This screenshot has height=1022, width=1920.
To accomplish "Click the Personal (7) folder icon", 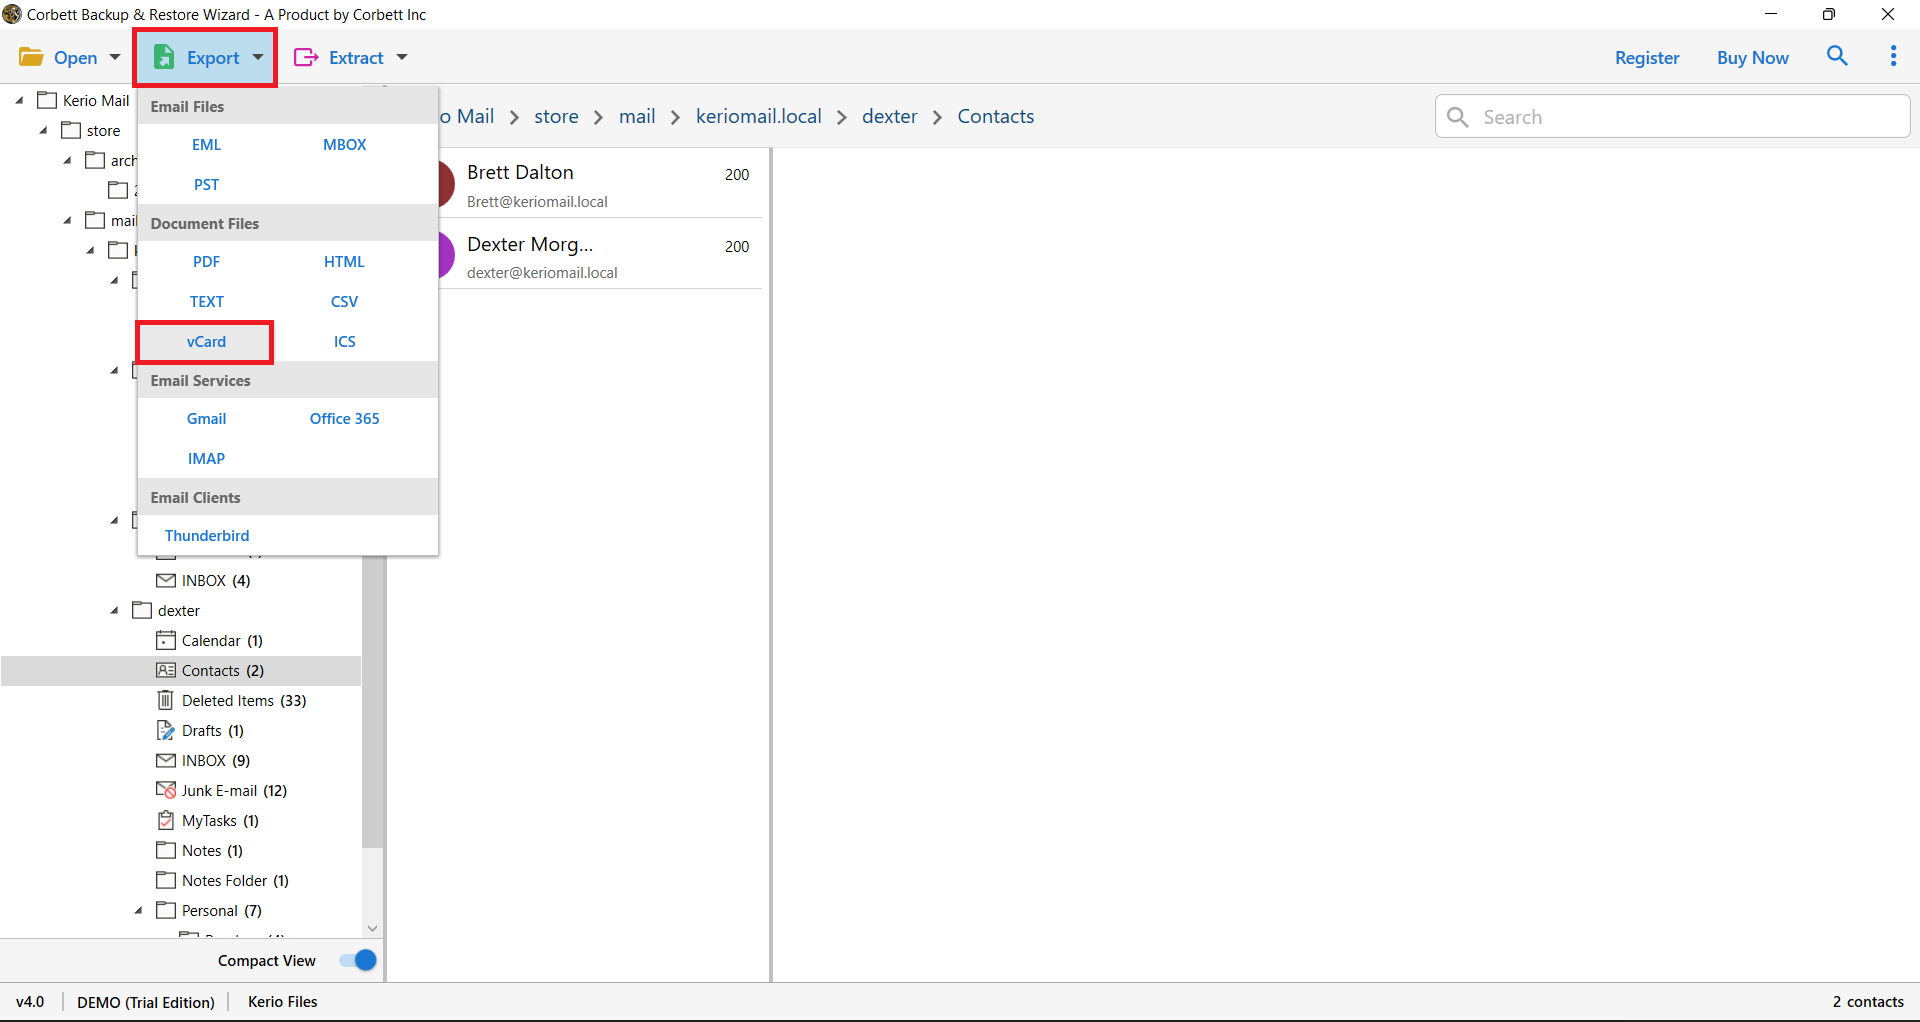I will [x=166, y=910].
